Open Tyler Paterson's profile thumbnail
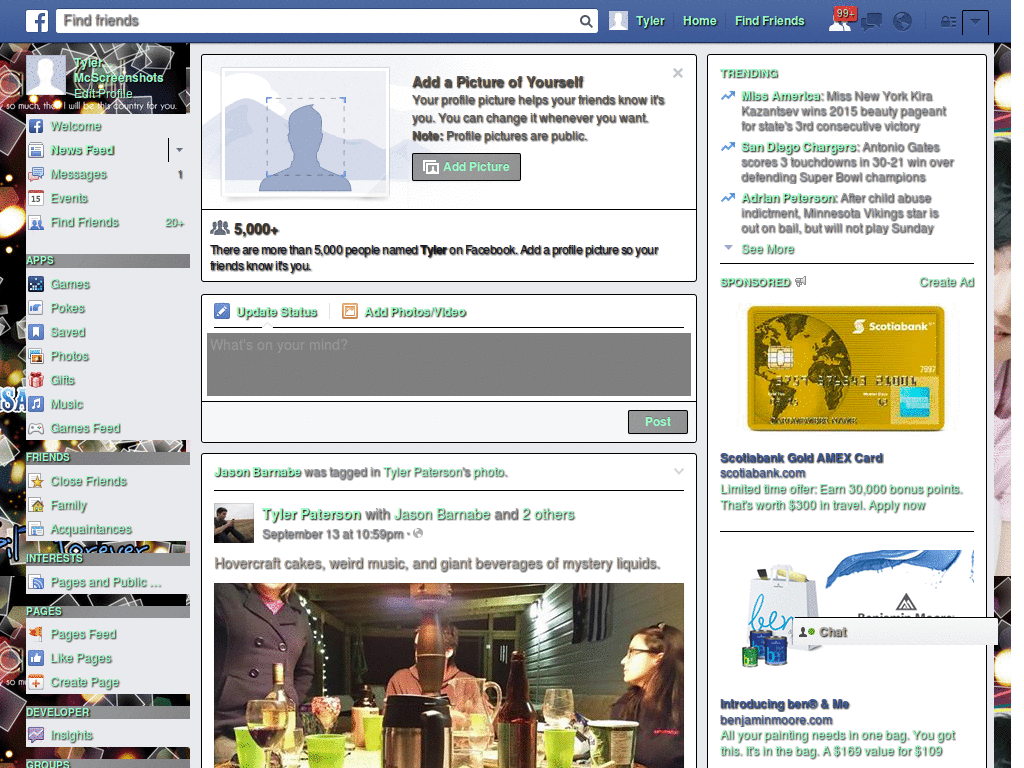 click(234, 523)
